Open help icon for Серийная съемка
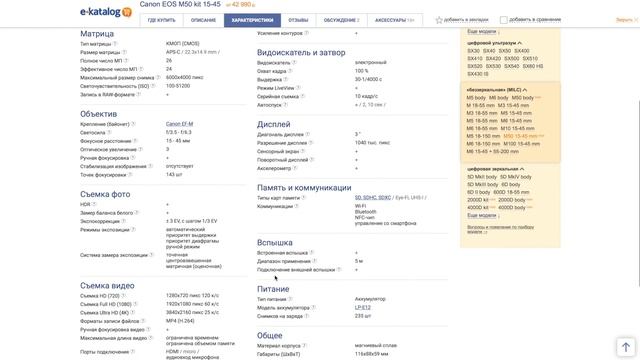Image resolution: width=640 pixels, height=360 pixels. tap(303, 96)
